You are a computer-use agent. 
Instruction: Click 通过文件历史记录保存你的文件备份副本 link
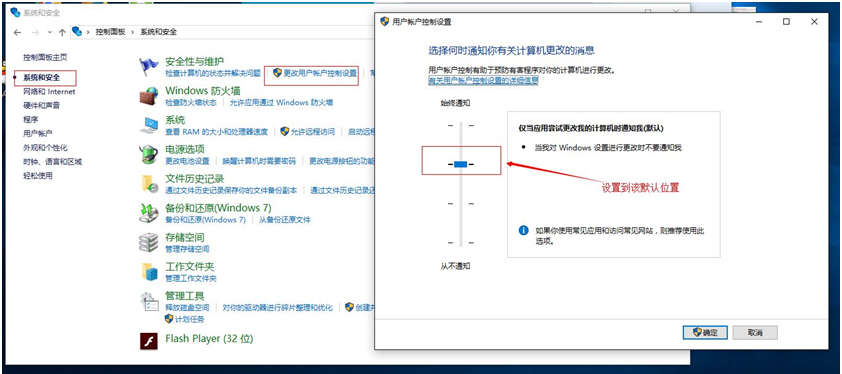tap(231, 190)
